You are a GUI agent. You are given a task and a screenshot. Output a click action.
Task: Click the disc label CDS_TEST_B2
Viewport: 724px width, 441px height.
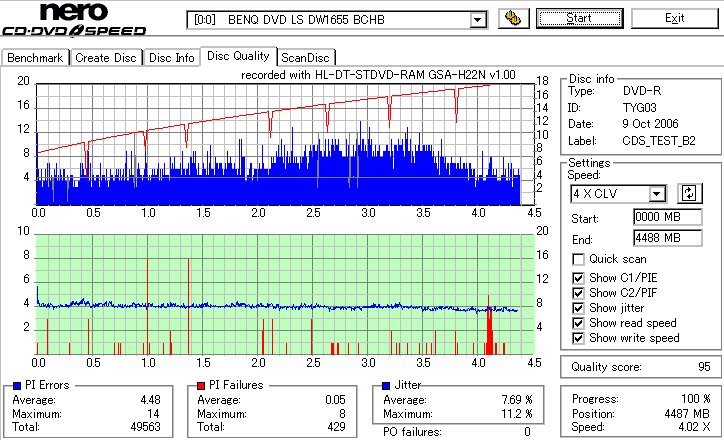point(659,141)
